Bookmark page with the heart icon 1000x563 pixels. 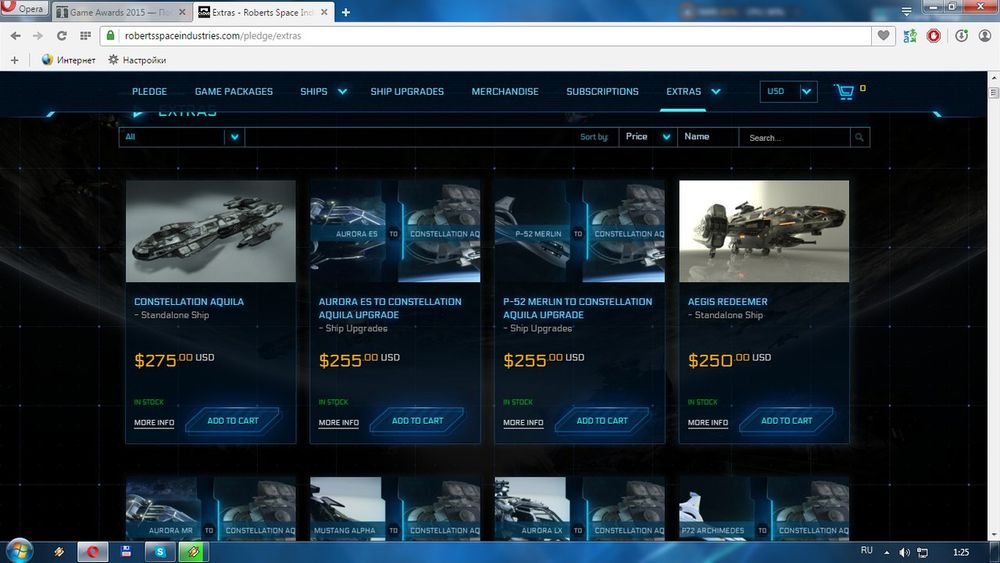(883, 36)
